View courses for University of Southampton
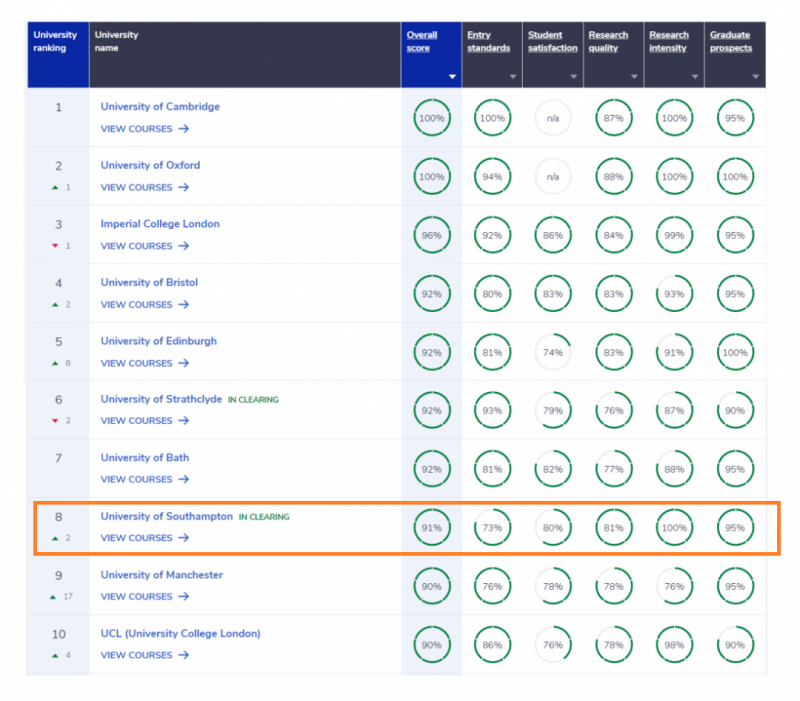The height and width of the screenshot is (701, 800). coord(145,538)
